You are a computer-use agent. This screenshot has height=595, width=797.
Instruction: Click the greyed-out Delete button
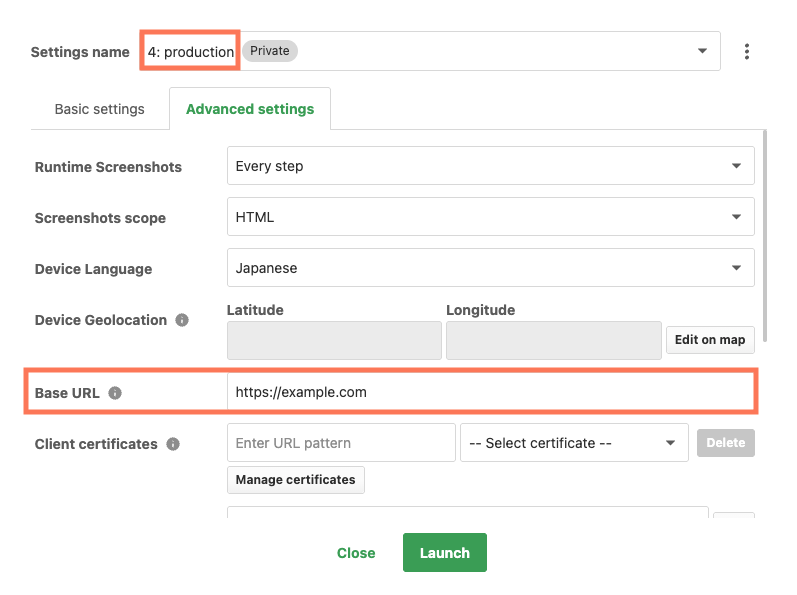tap(725, 443)
